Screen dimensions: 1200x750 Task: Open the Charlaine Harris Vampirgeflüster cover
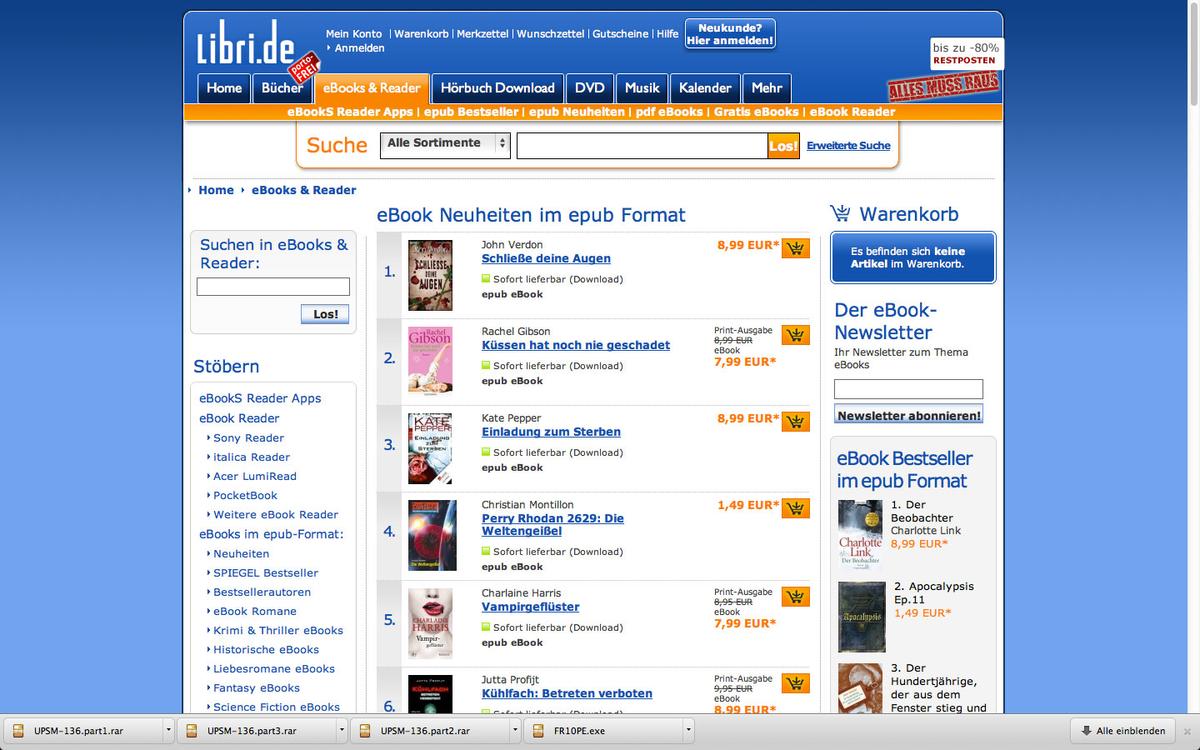tap(430, 624)
